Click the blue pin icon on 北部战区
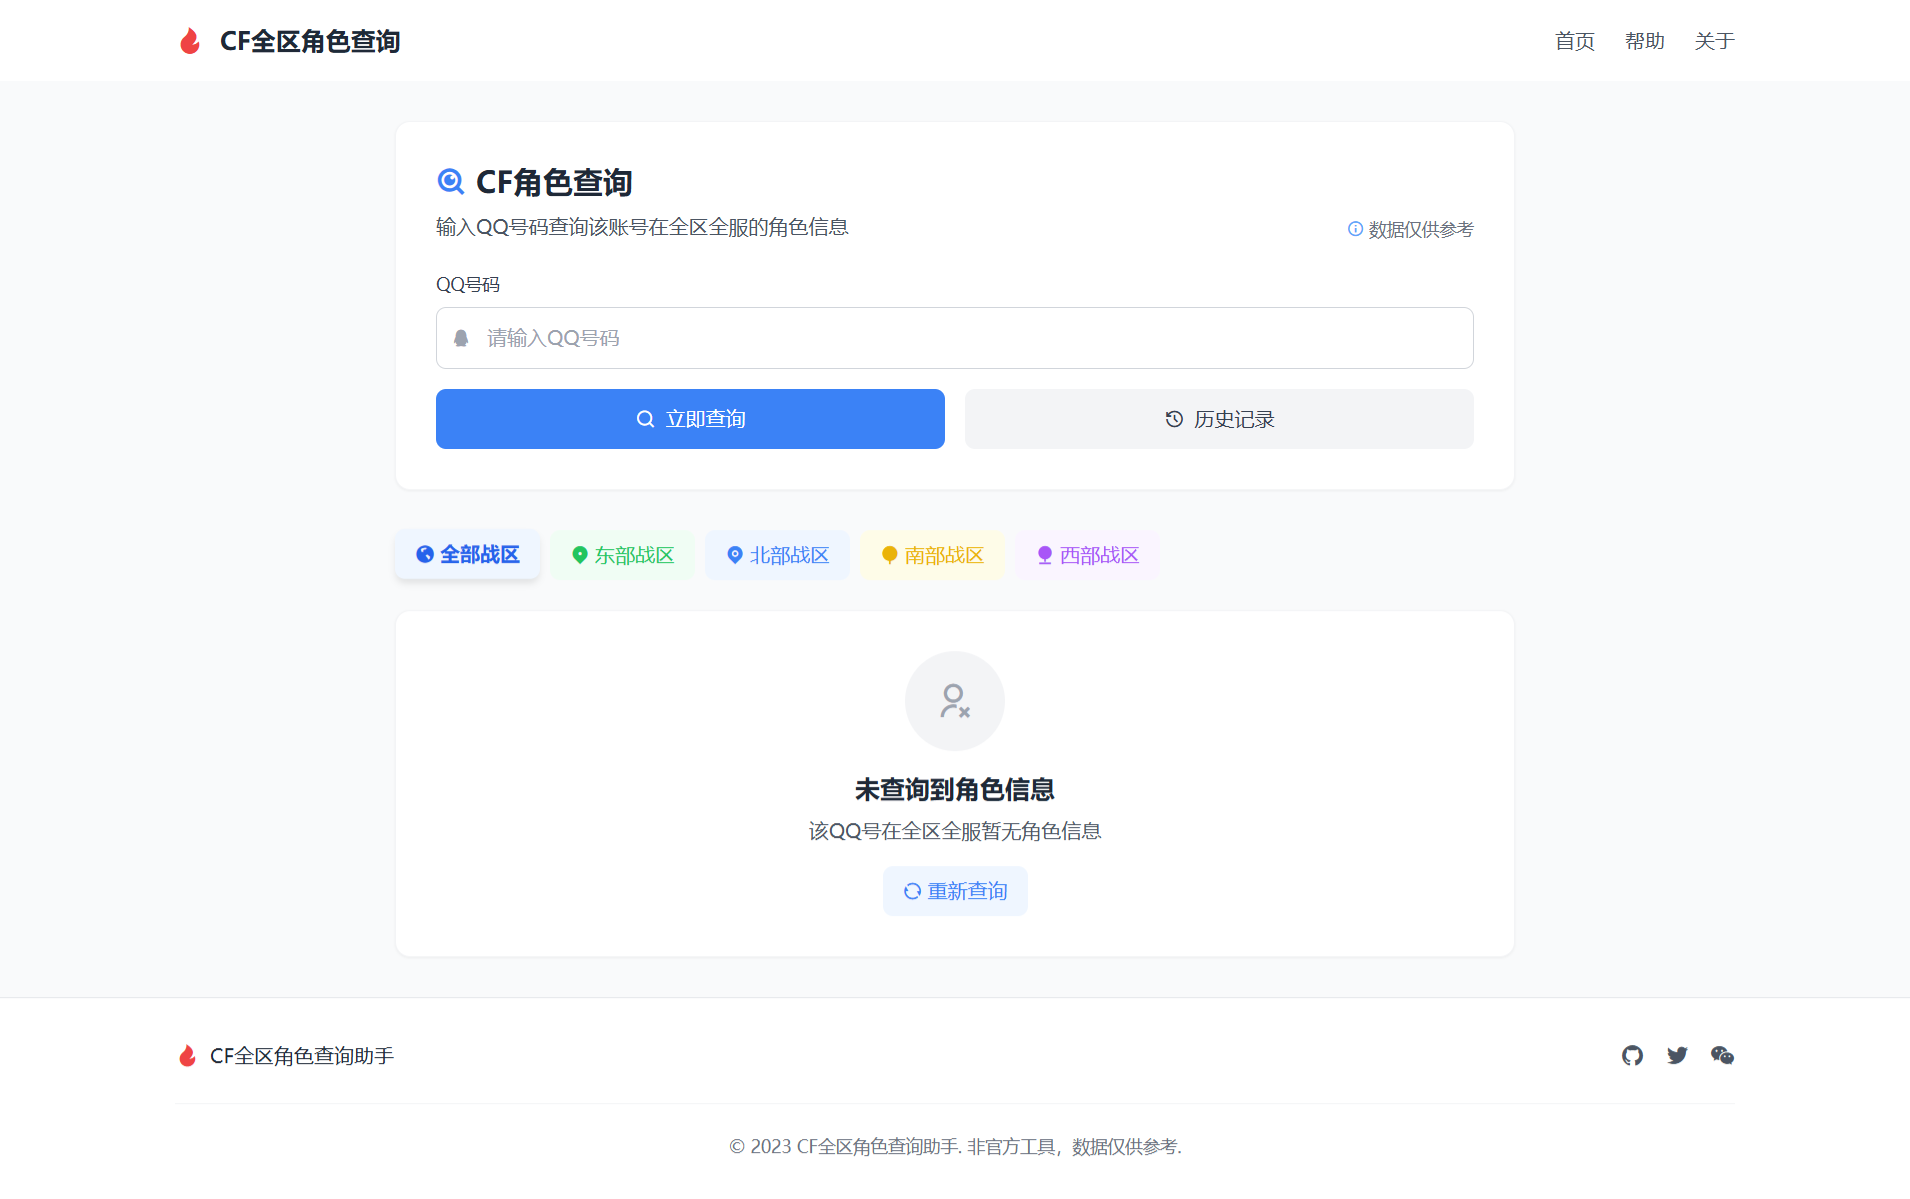 [x=735, y=554]
